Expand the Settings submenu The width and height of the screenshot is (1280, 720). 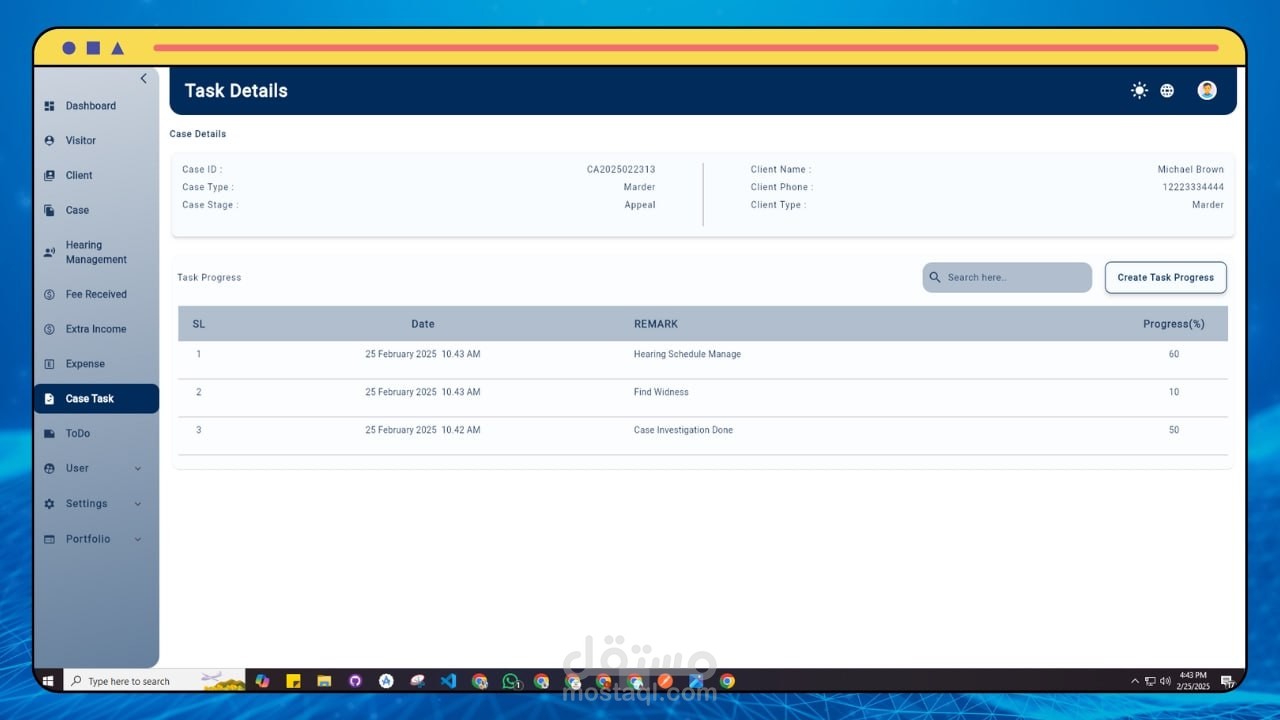click(x=138, y=504)
